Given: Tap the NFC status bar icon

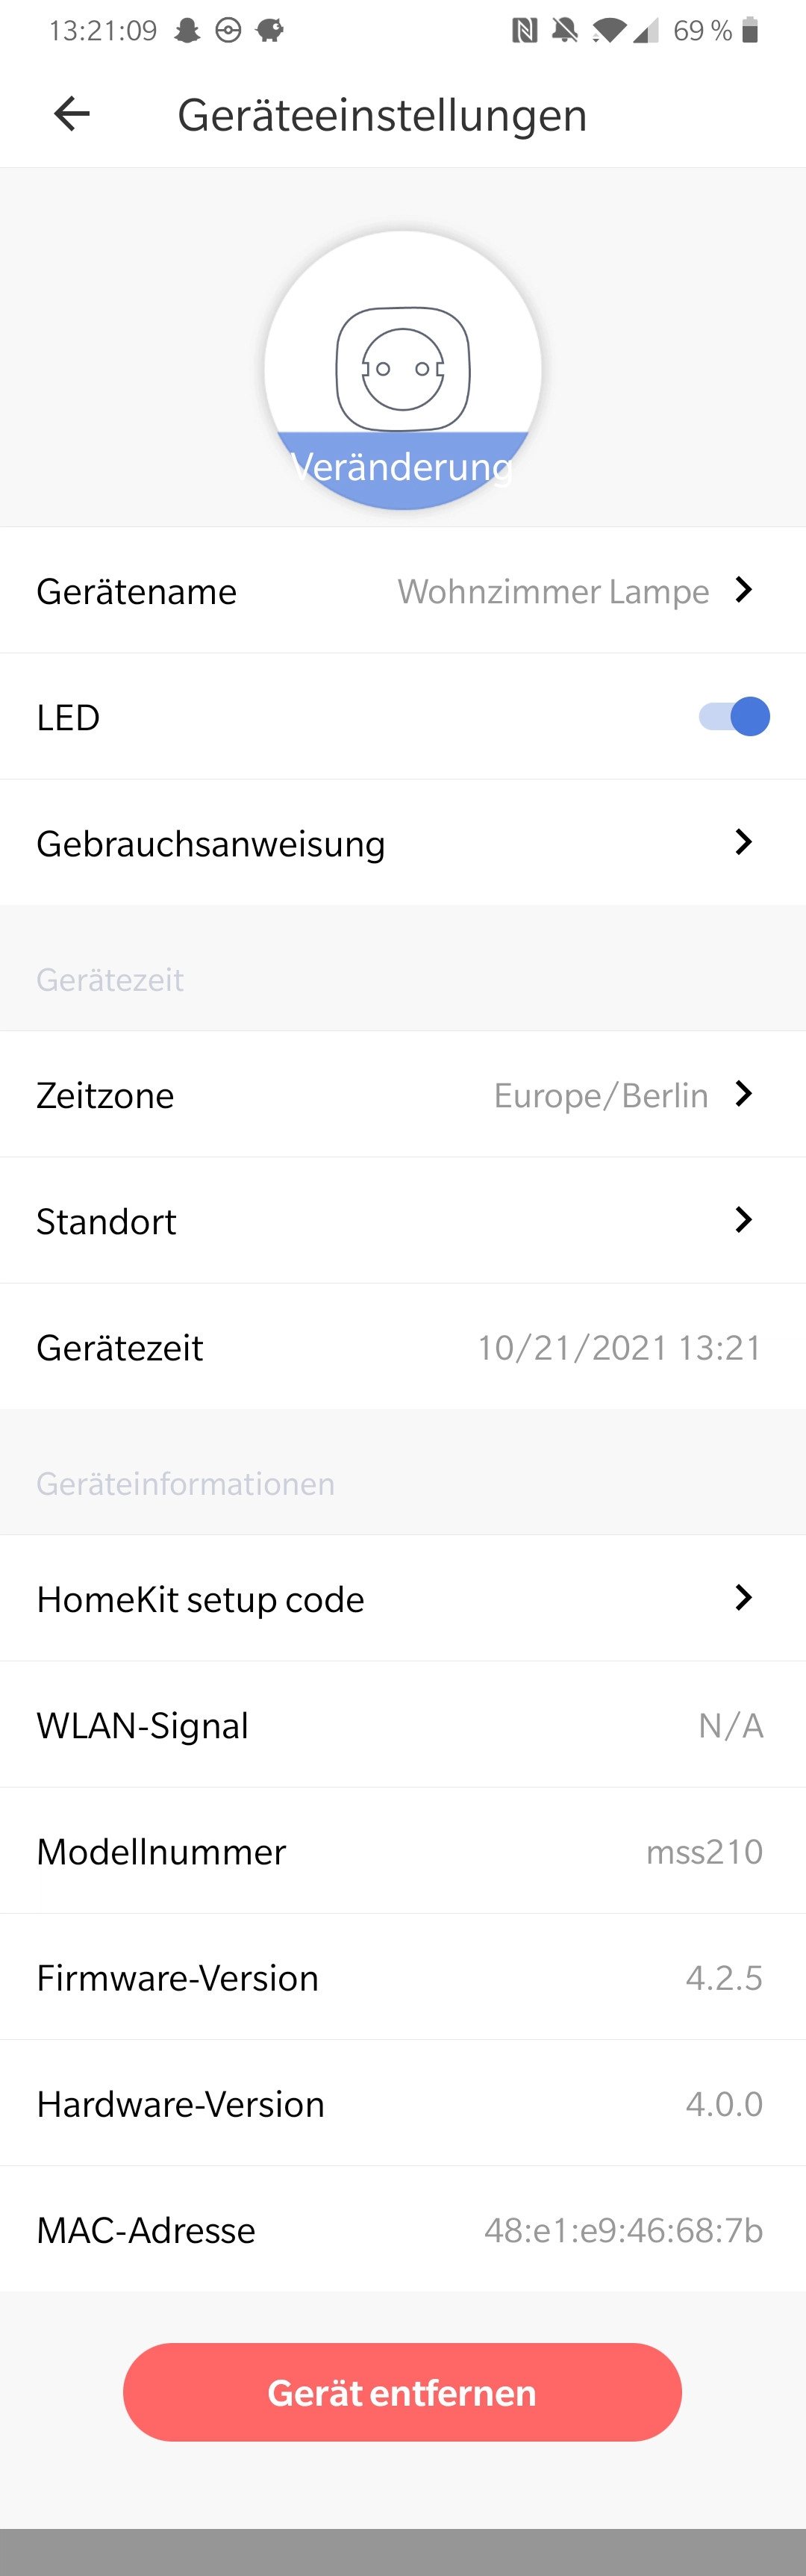Looking at the screenshot, I should tap(525, 31).
